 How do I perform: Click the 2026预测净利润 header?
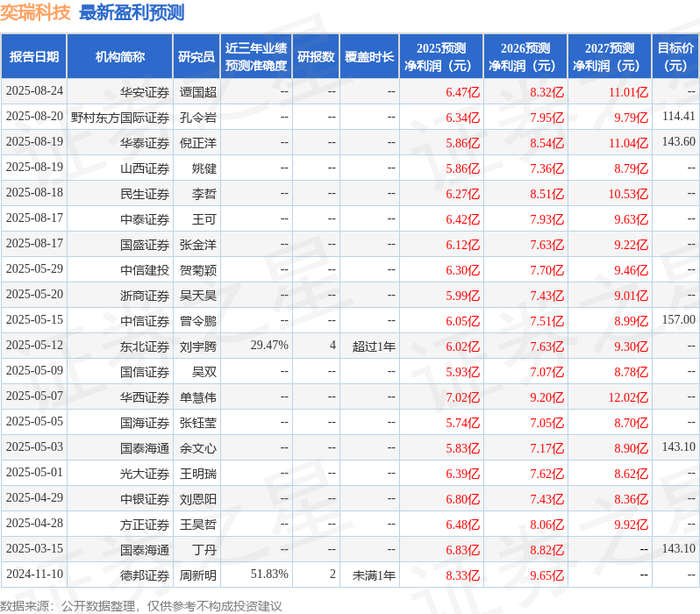[525, 57]
